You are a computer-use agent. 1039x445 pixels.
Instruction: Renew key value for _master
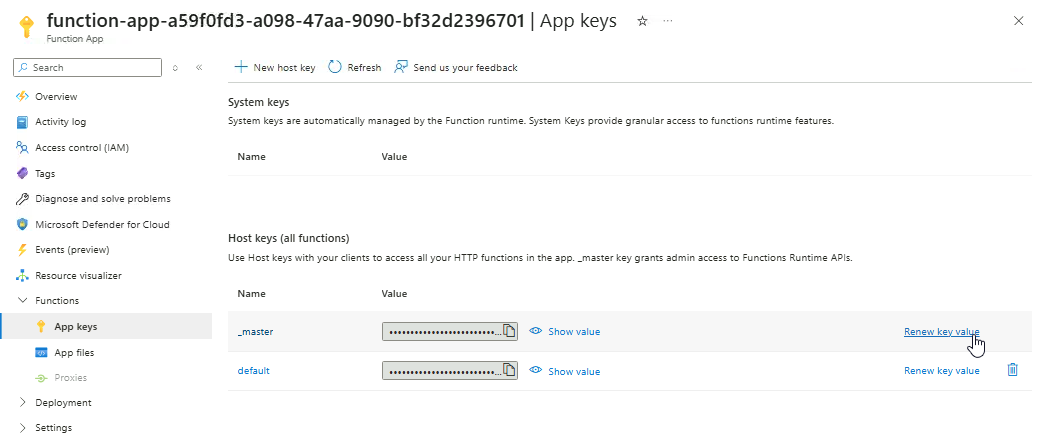[x=941, y=331]
